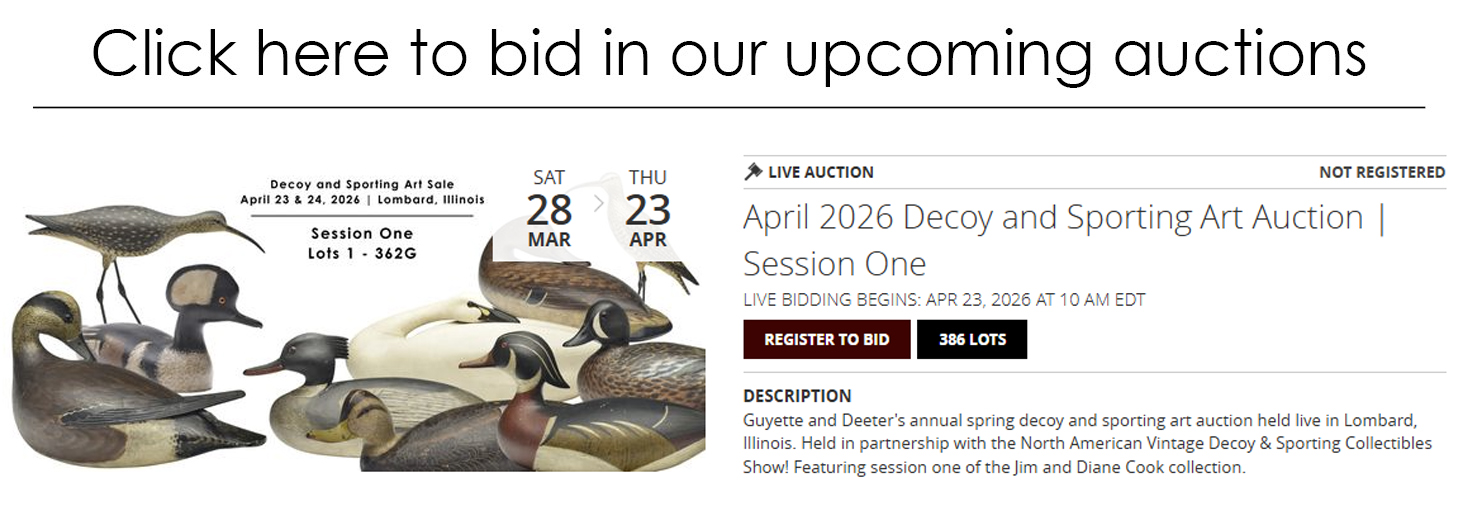Select the SAT 28 MAR start date
This screenshot has height=521, width=1458.
[x=549, y=209]
